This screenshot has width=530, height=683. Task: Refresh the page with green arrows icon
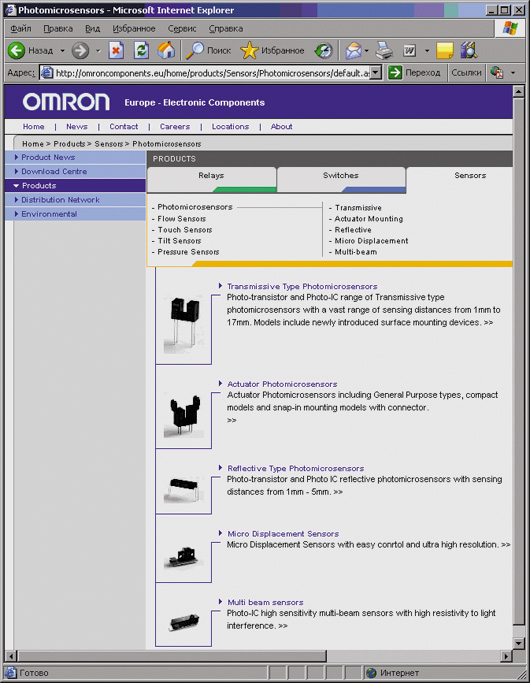point(141,51)
